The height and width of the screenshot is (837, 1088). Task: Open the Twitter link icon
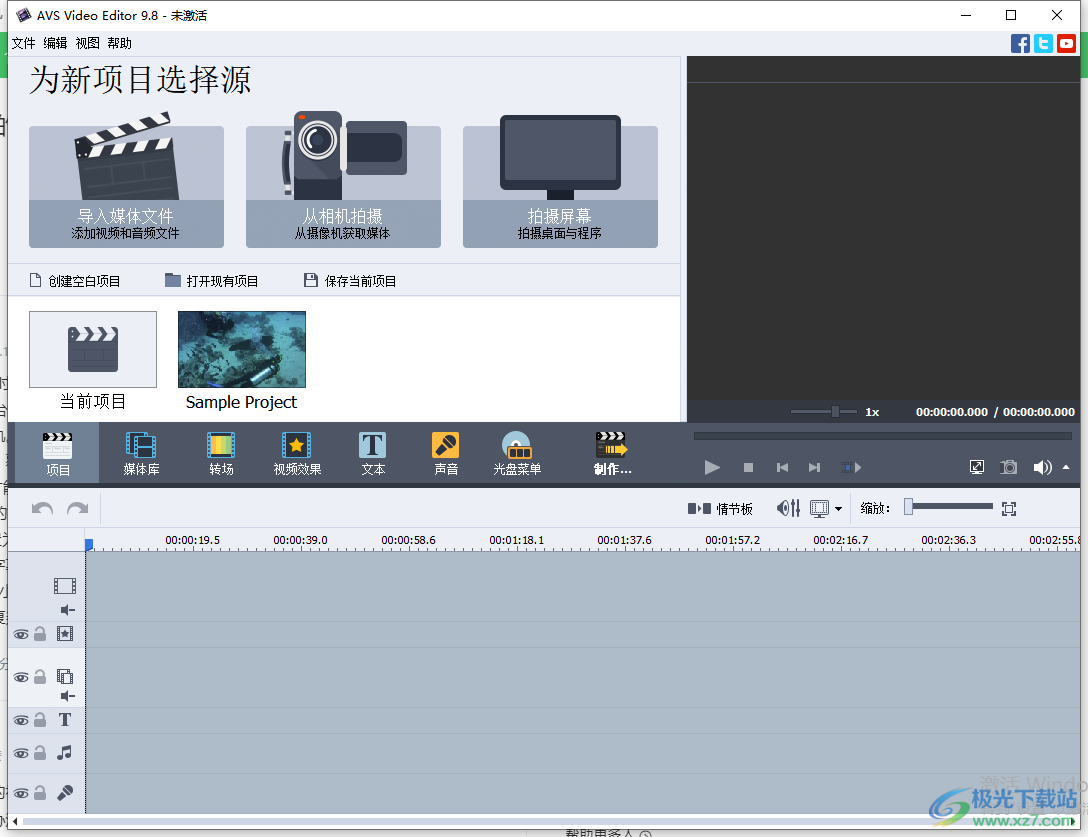tap(1043, 44)
